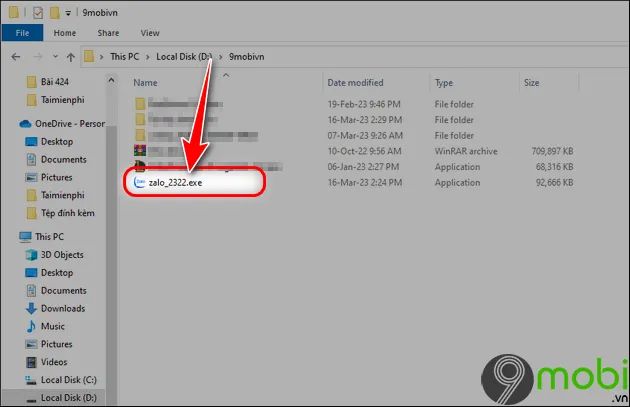The width and height of the screenshot is (630, 407).
Task: Open Documents under OneDrive in sidebar
Action: tap(63, 160)
